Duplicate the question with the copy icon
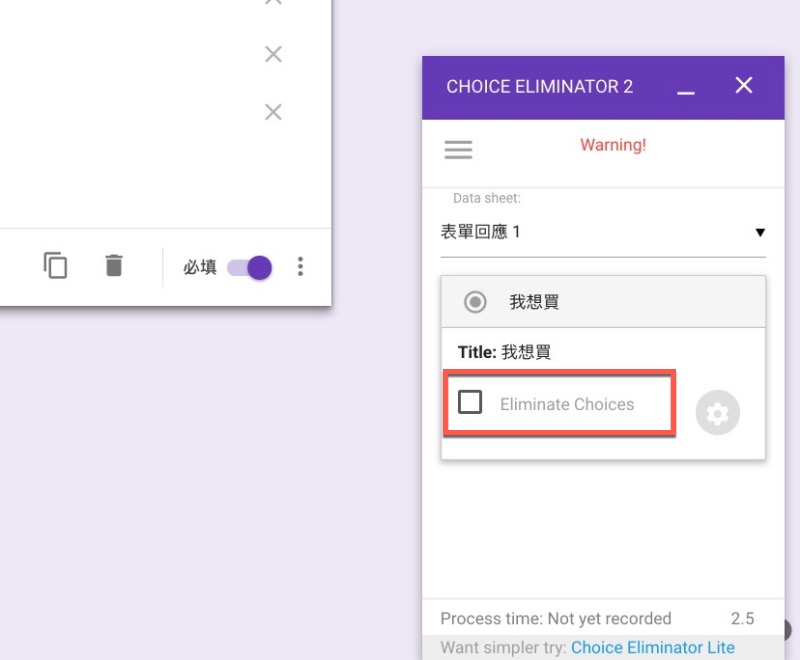The image size is (800, 660). coord(56,265)
